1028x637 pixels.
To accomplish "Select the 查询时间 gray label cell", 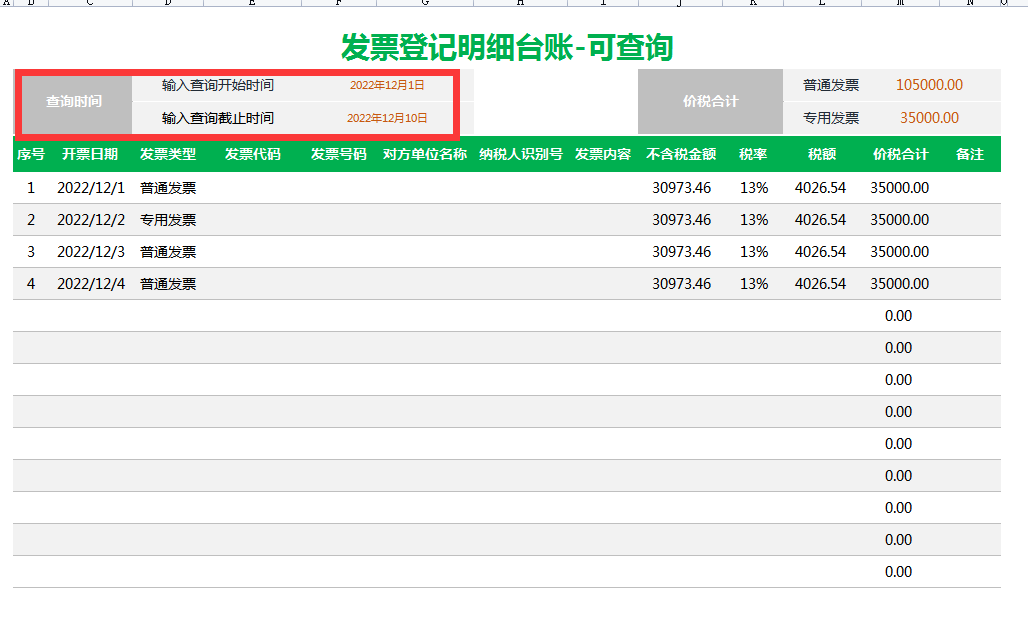I will point(73,102).
